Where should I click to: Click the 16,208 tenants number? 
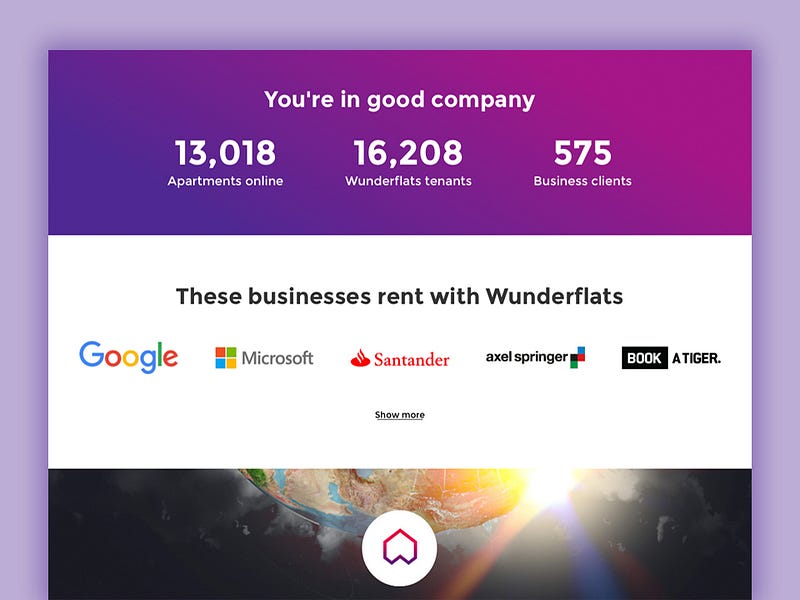tap(408, 153)
